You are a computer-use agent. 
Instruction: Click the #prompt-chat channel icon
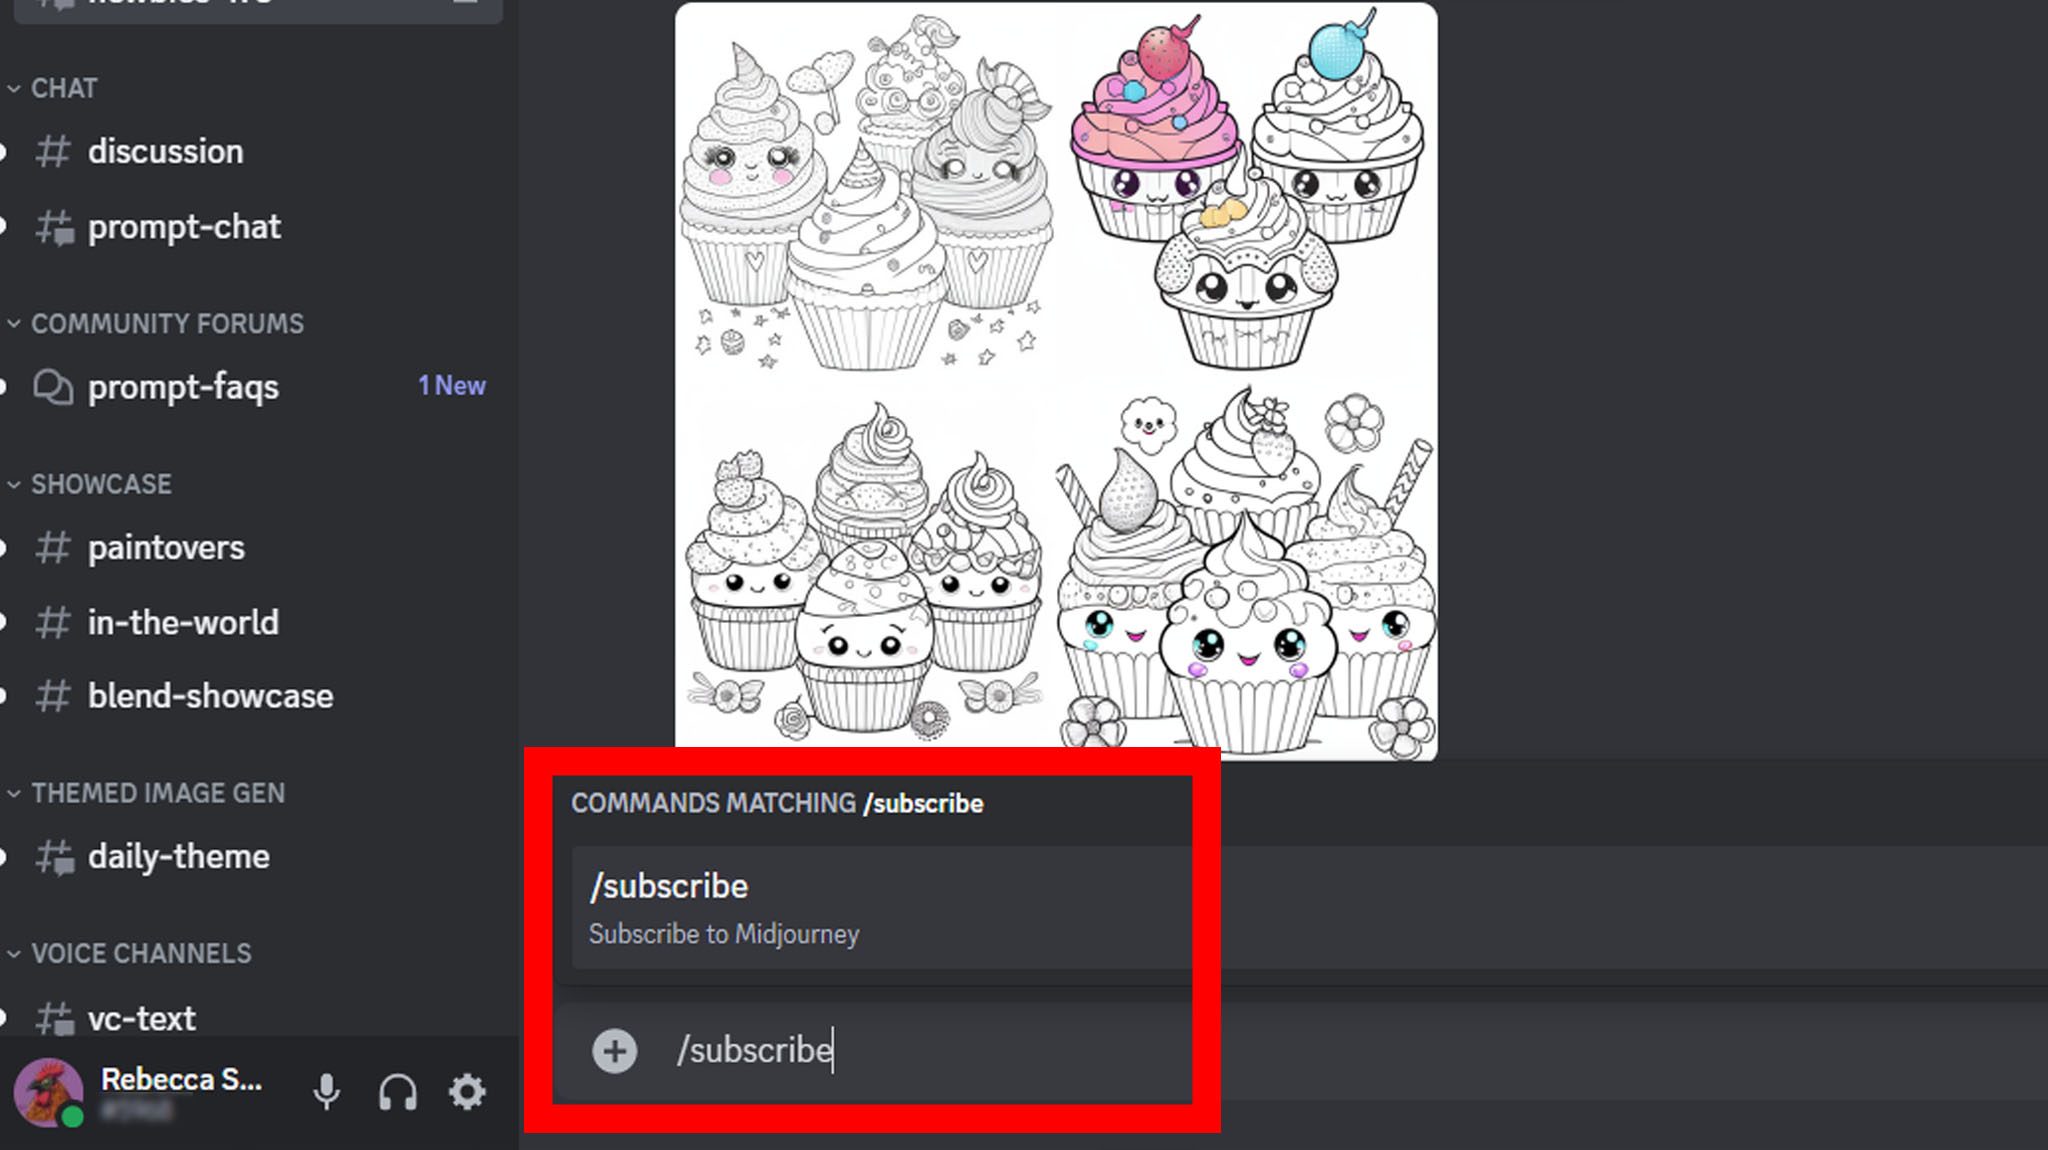pos(56,225)
